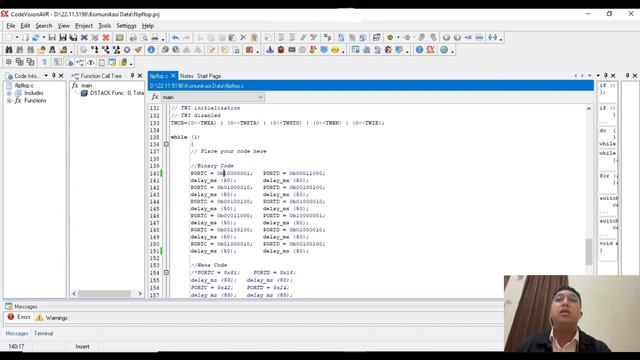This screenshot has width=640, height=360.
Task: Open the print toolbar overflow dropdown arrow
Action: click(x=163, y=39)
